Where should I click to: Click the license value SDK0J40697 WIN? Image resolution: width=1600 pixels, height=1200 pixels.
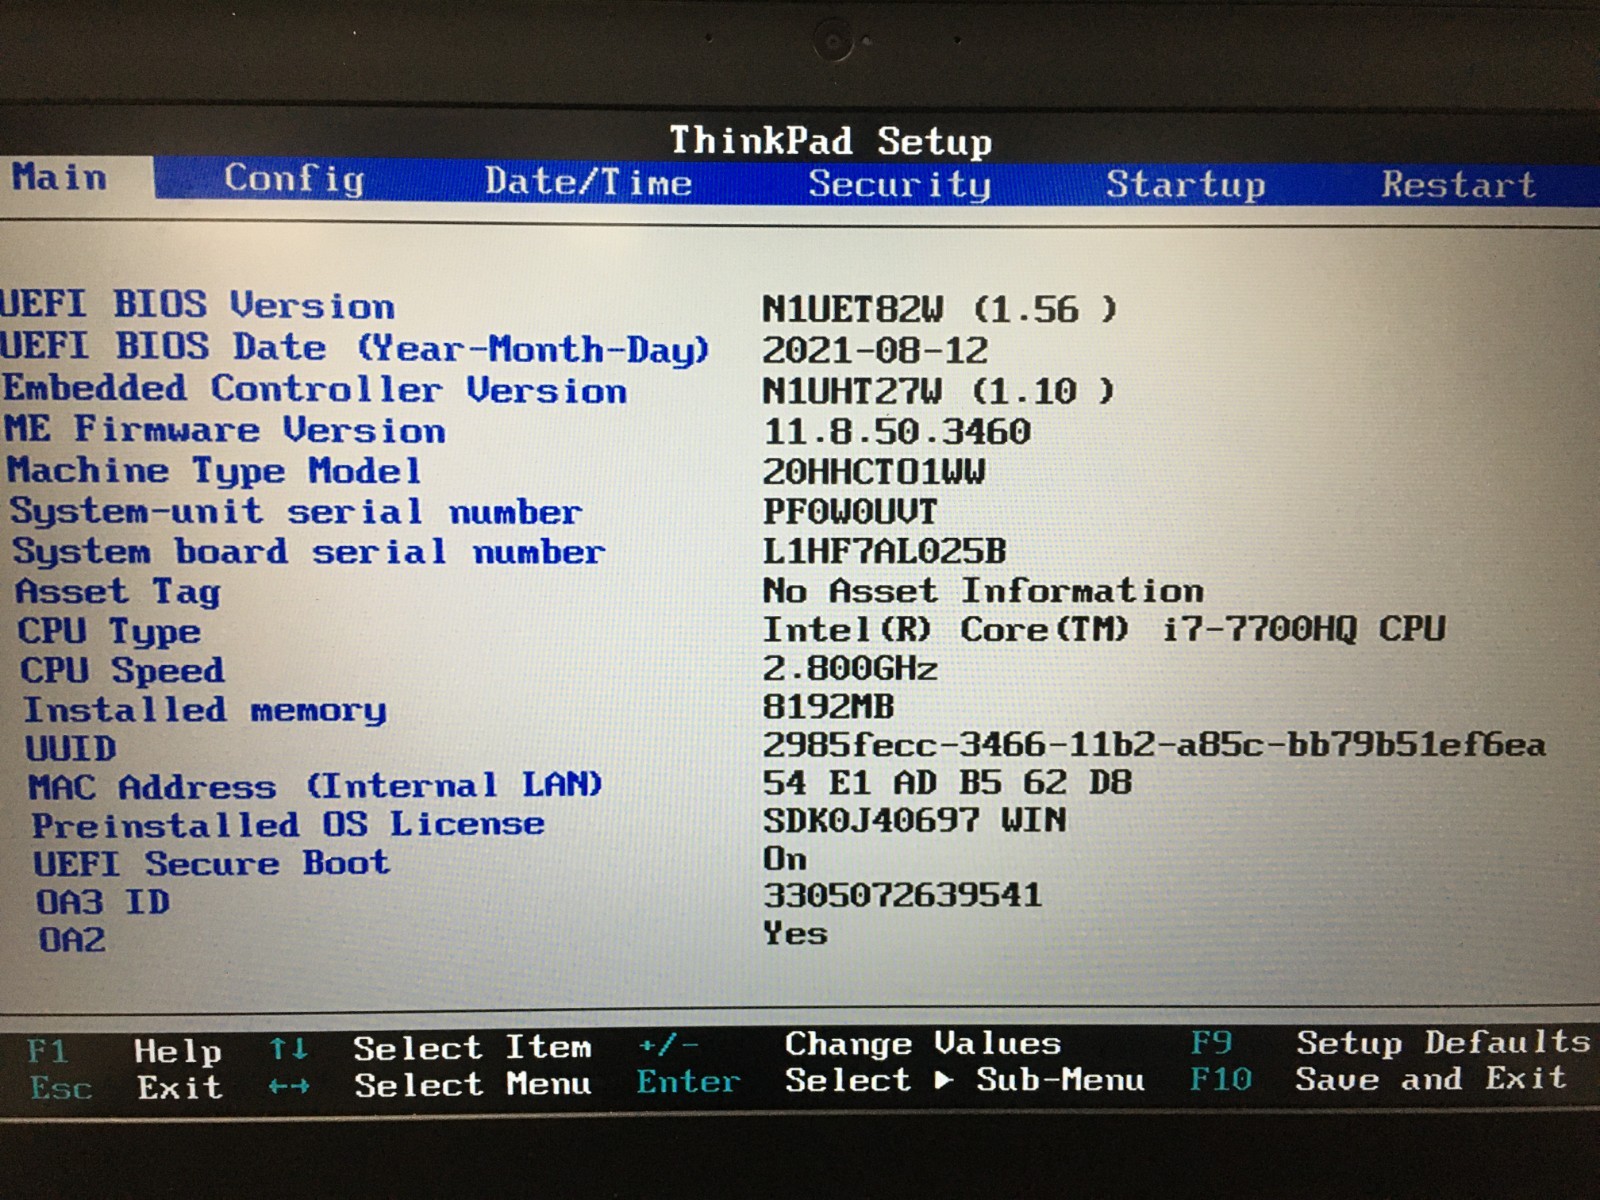pyautogui.click(x=915, y=820)
